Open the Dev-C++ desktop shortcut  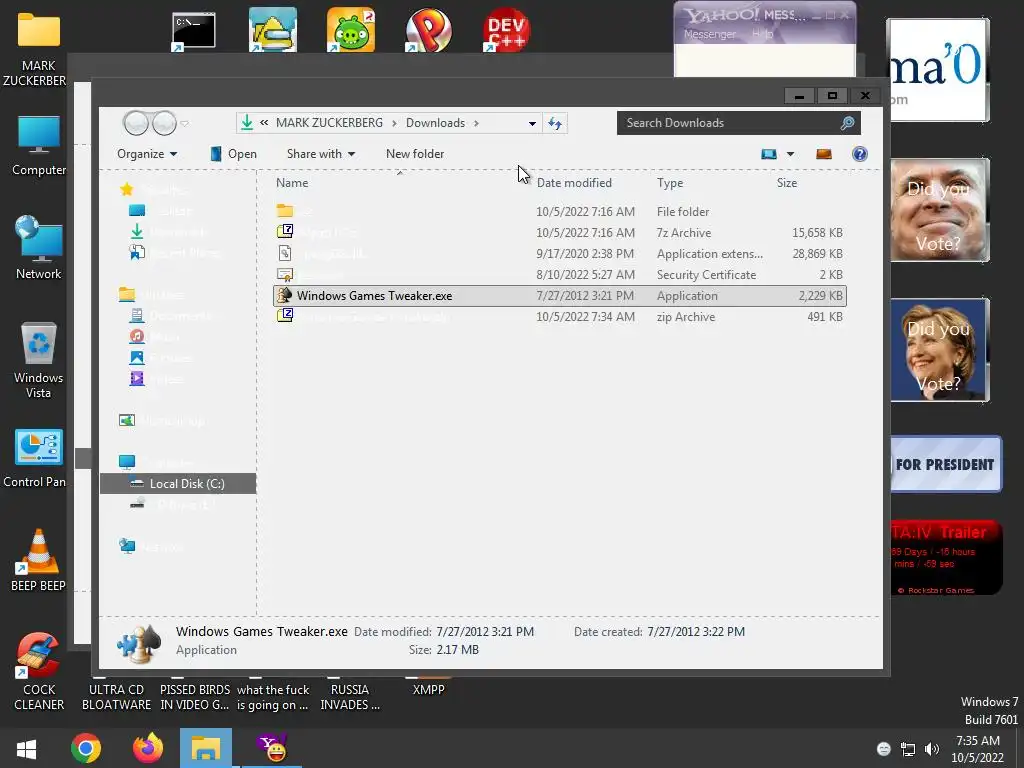pos(506,30)
